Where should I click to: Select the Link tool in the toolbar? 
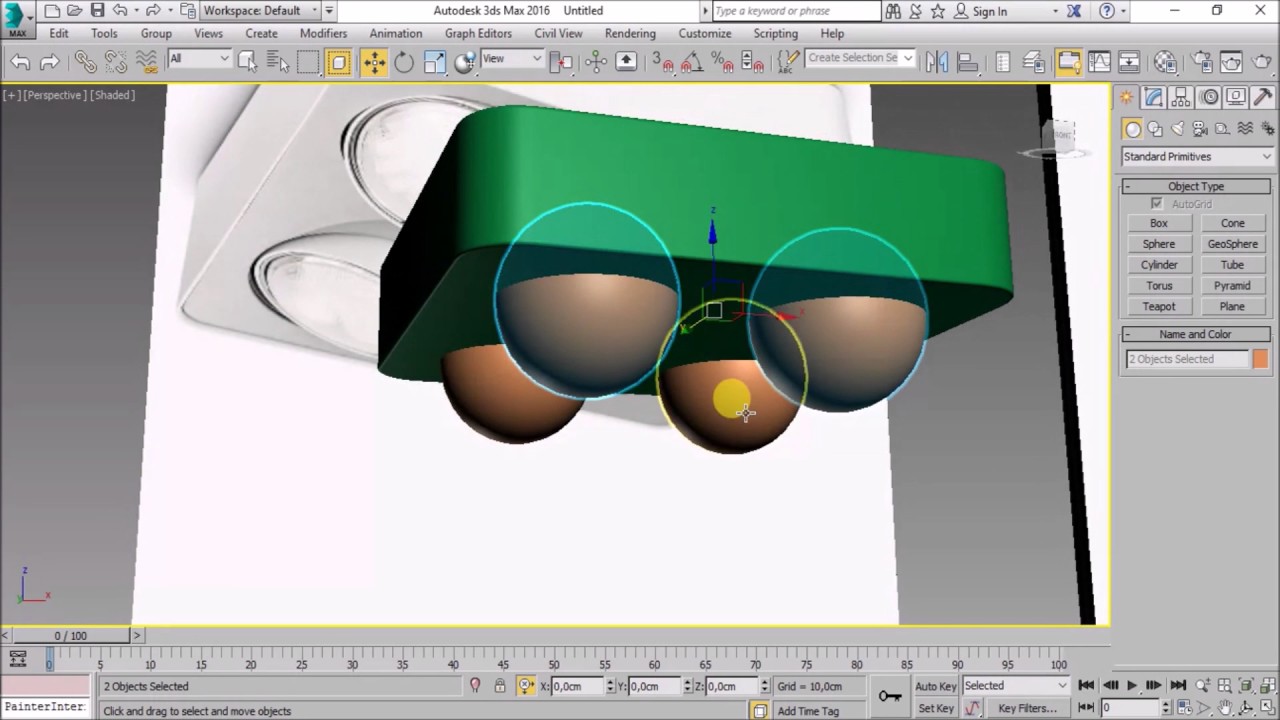[x=85, y=62]
